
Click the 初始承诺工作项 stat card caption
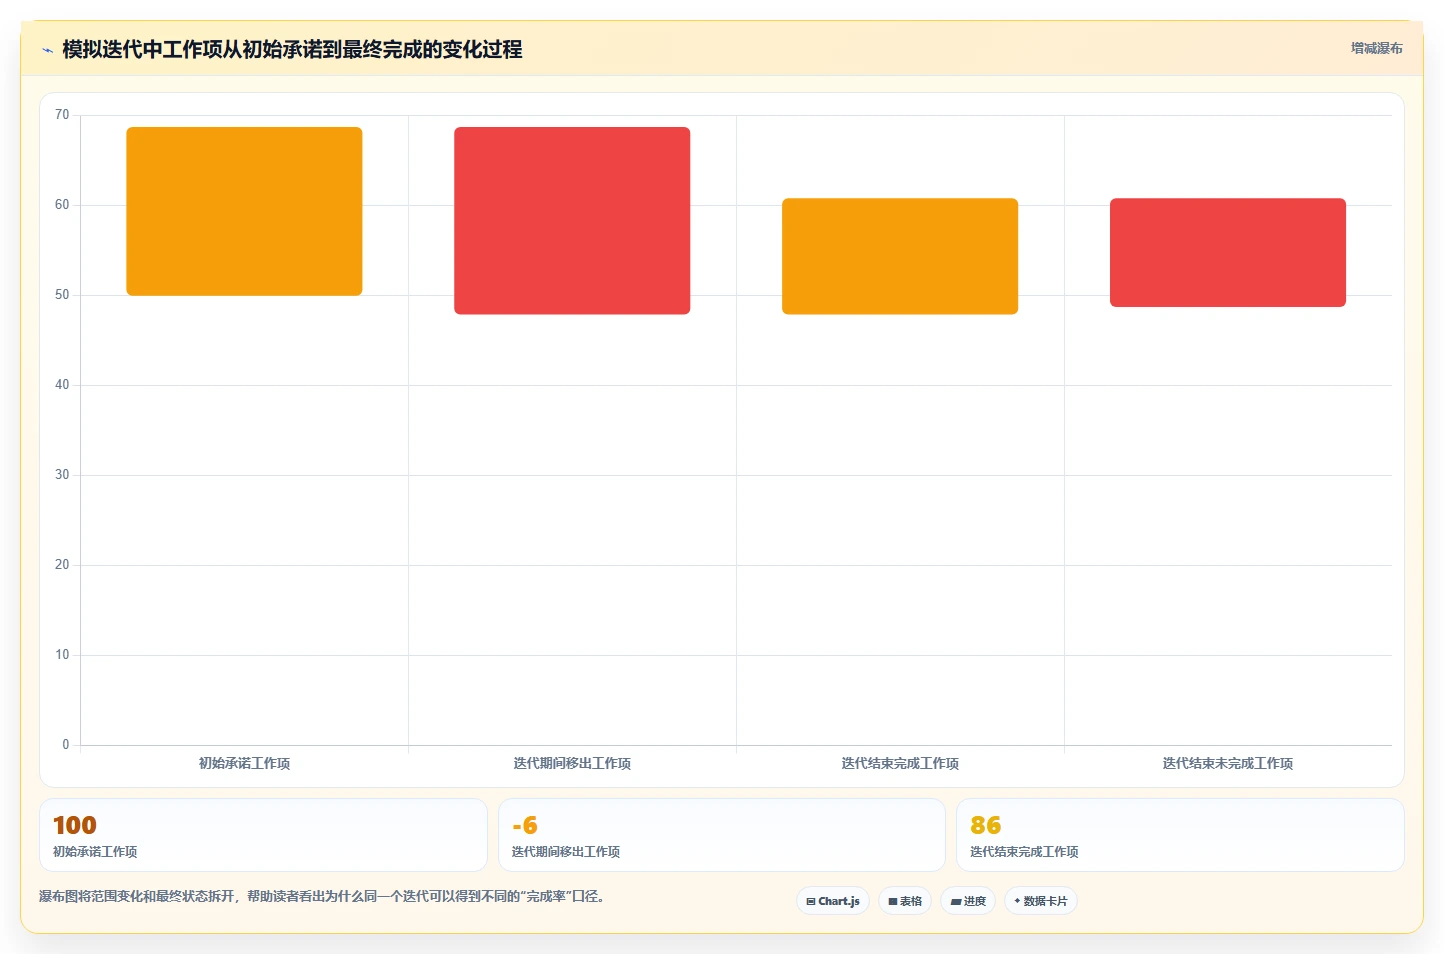point(95,852)
